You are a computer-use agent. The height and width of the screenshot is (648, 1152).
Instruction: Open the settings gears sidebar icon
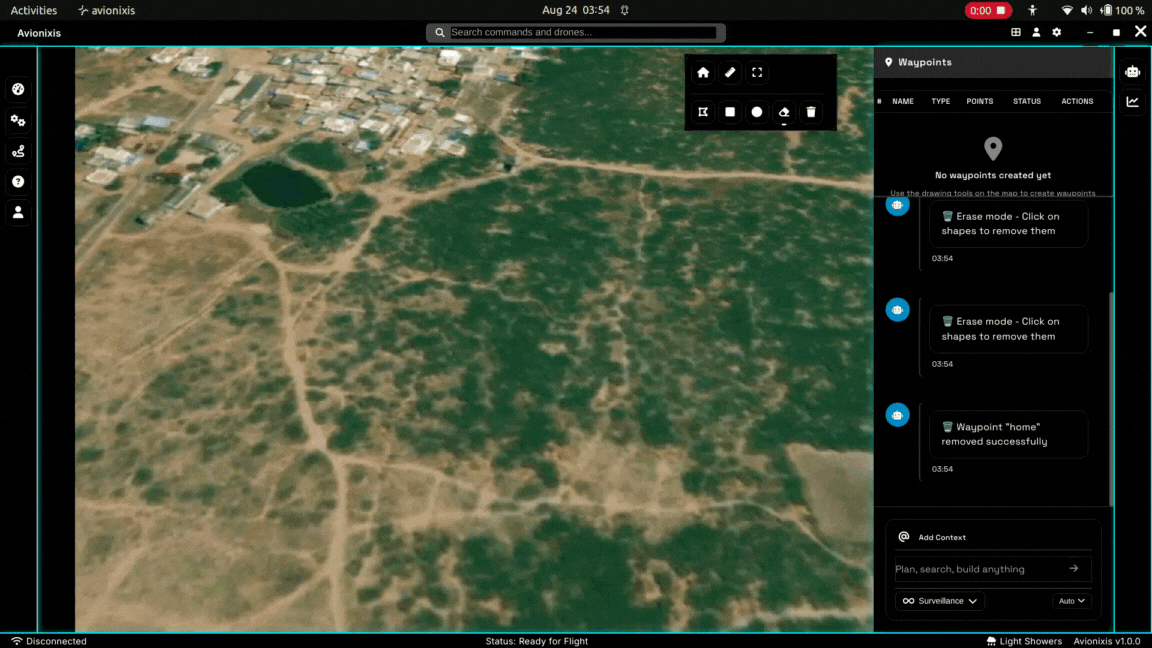tap(18, 121)
